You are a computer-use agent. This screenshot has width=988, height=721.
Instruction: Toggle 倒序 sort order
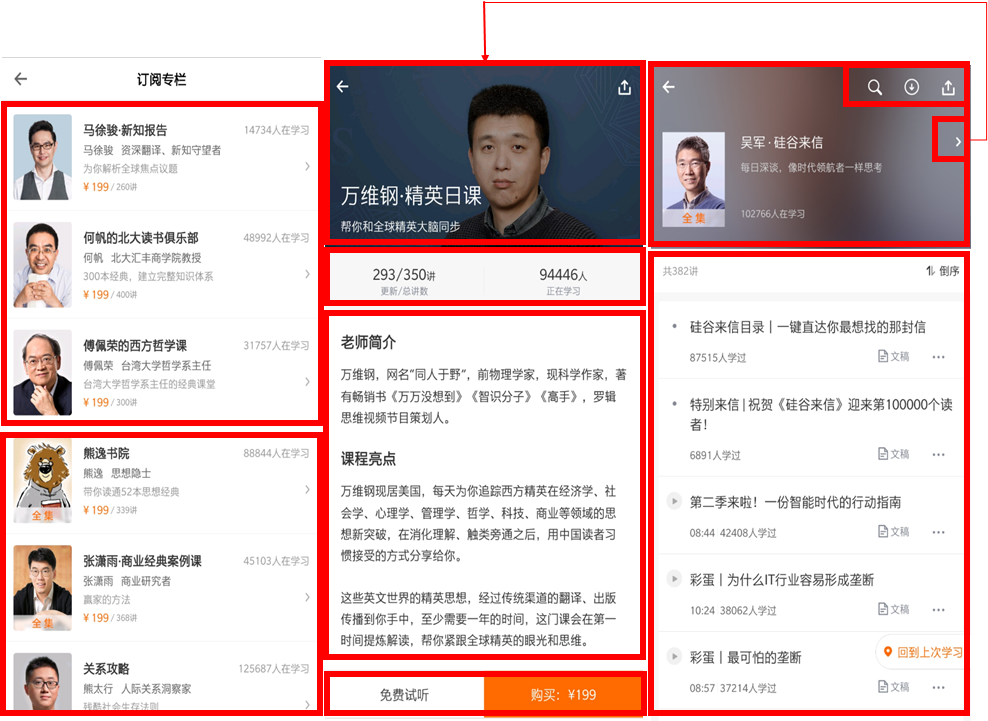(943, 271)
